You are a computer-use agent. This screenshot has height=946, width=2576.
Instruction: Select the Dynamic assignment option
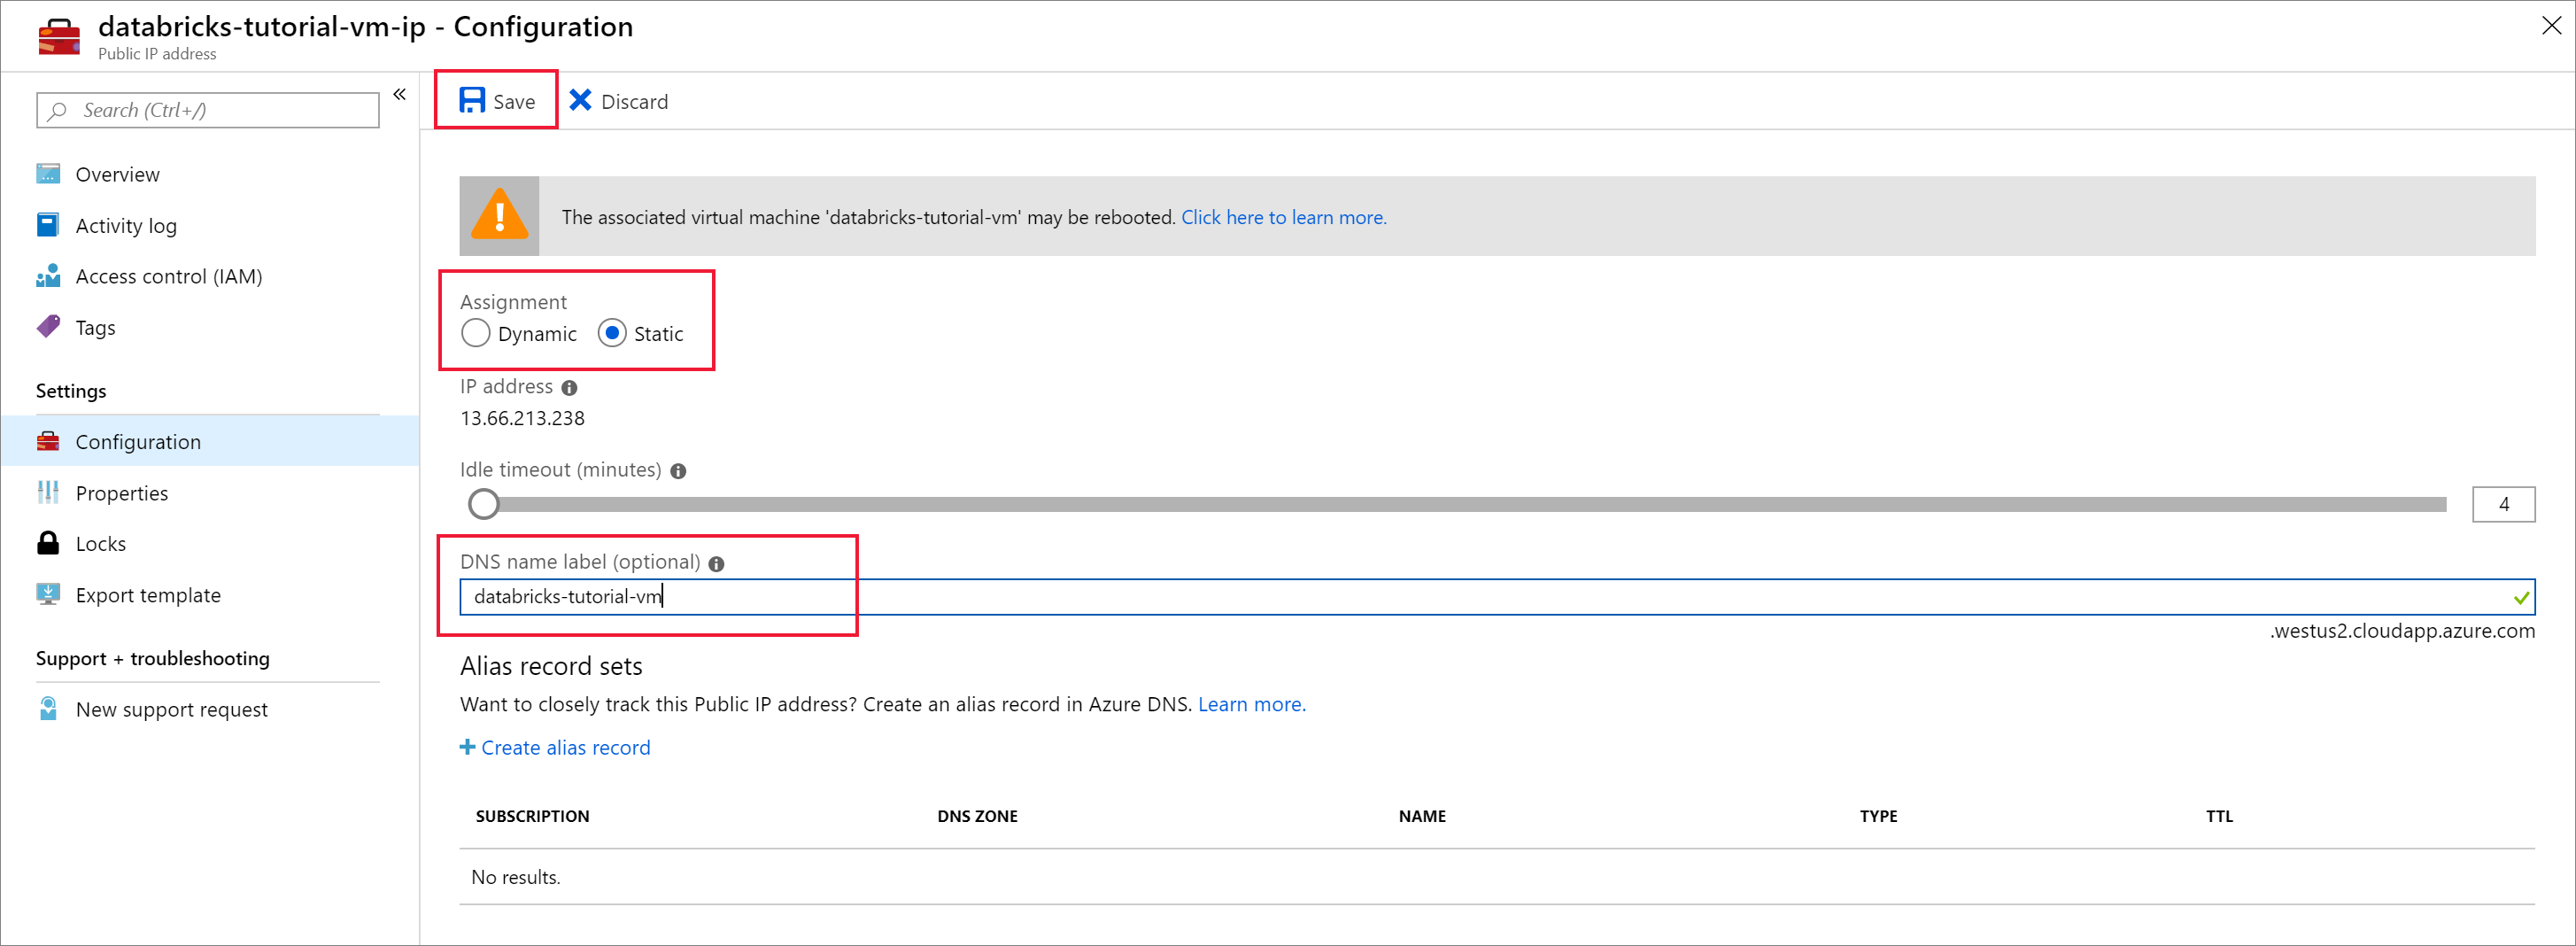click(x=476, y=333)
